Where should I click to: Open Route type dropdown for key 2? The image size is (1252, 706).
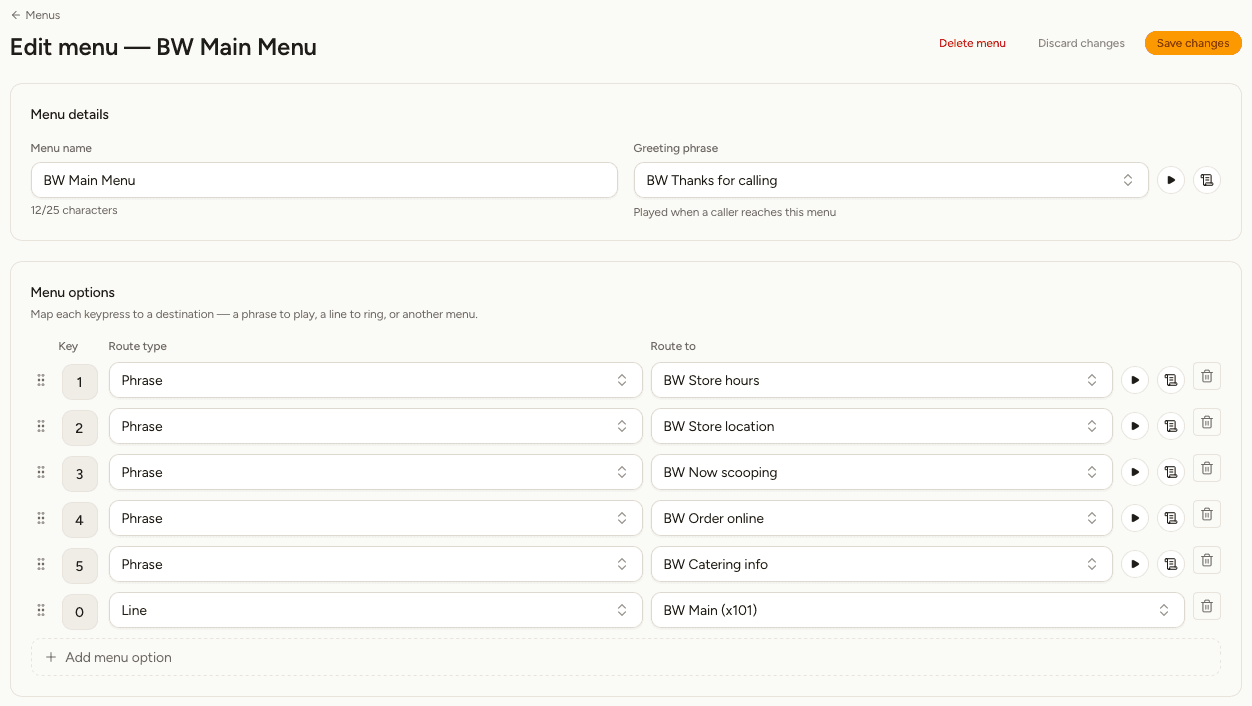coord(375,426)
